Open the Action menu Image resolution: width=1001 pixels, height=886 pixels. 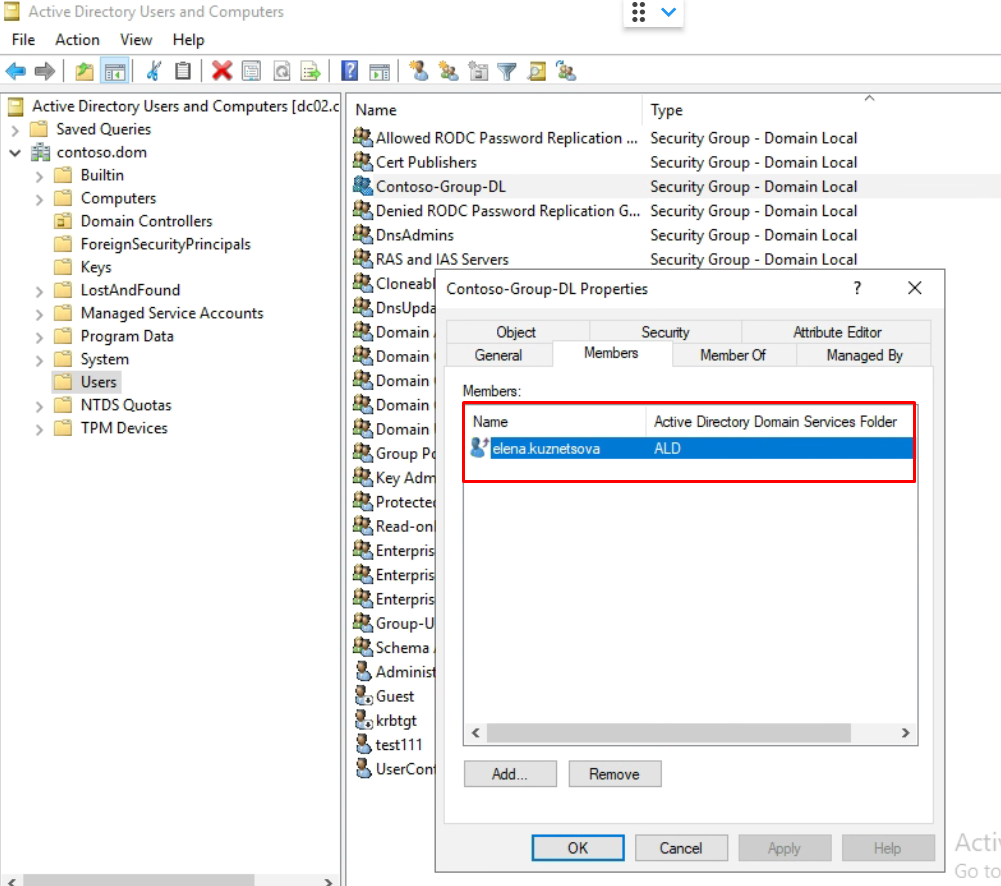[x=77, y=40]
